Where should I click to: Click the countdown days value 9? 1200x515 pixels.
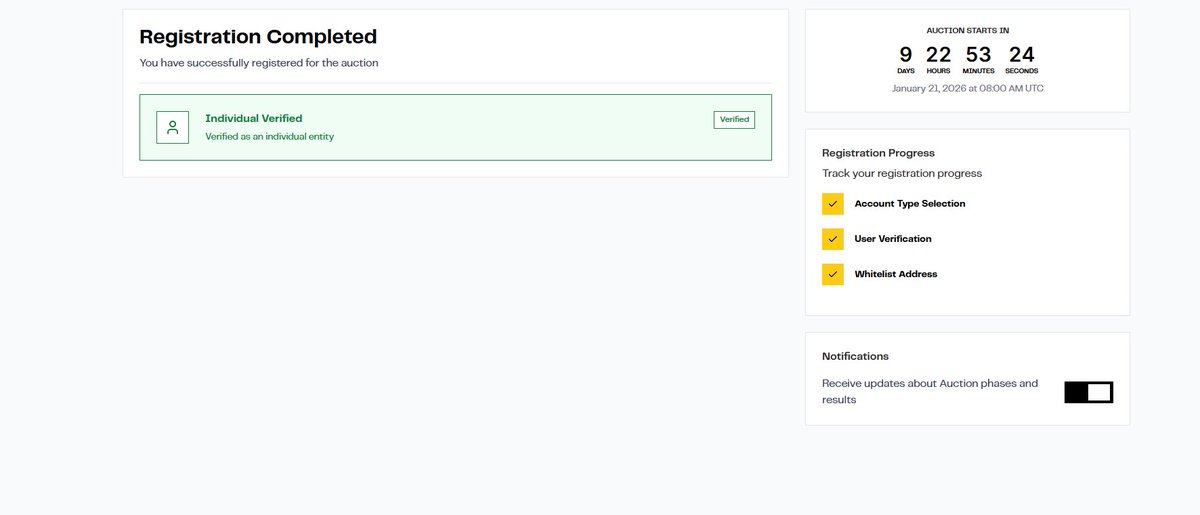[906, 54]
